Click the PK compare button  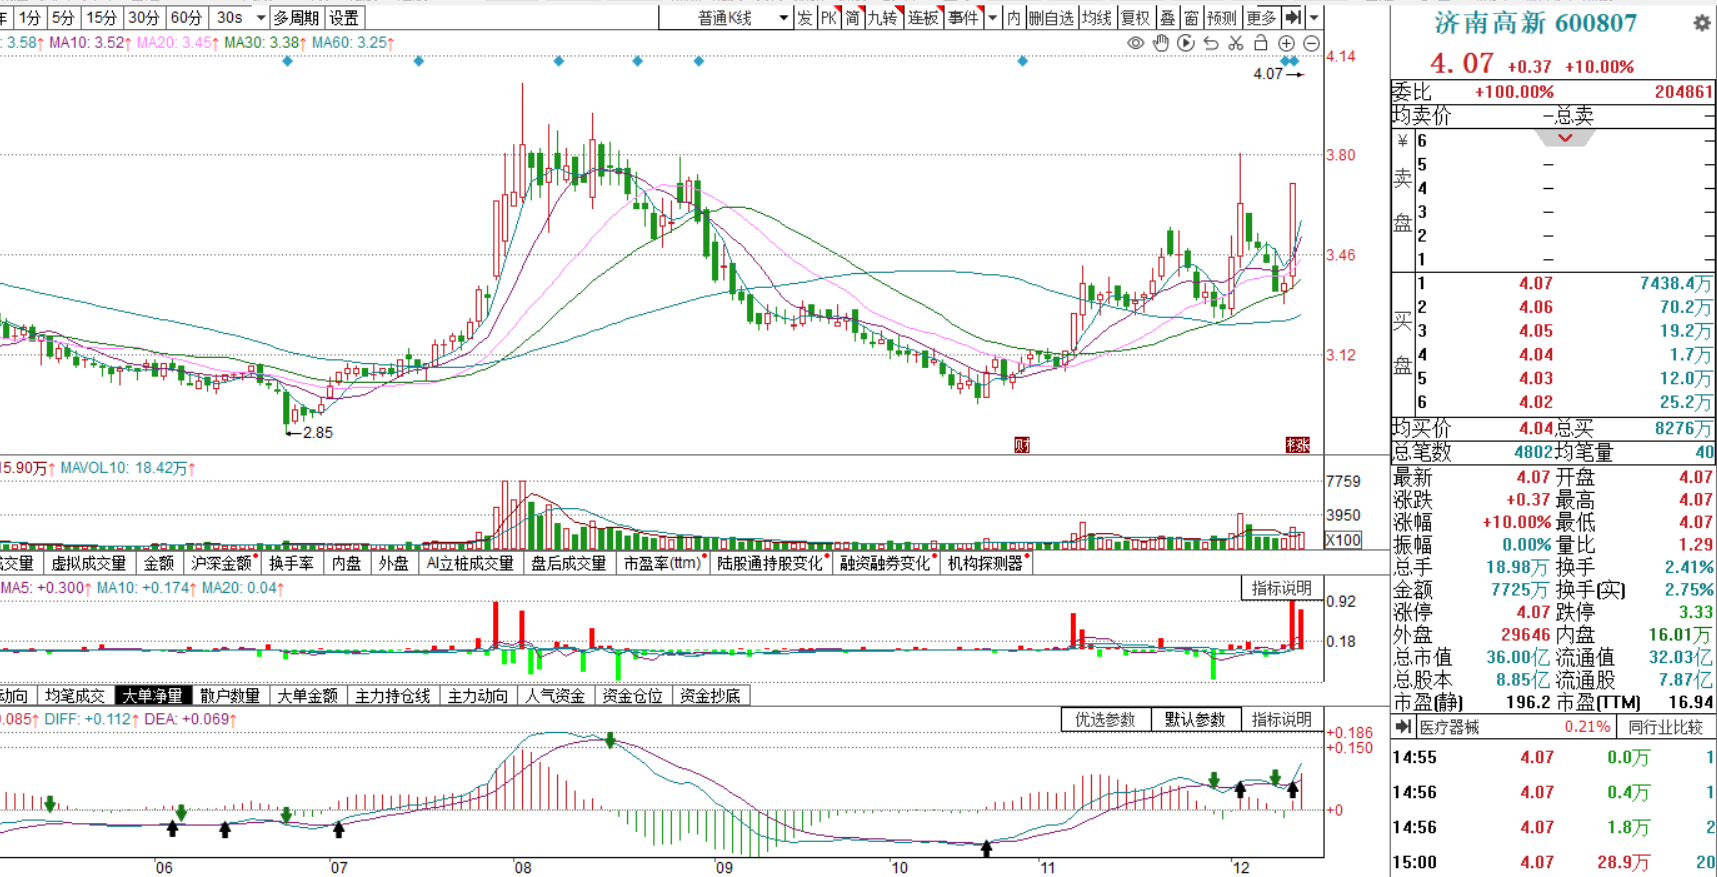click(x=829, y=17)
